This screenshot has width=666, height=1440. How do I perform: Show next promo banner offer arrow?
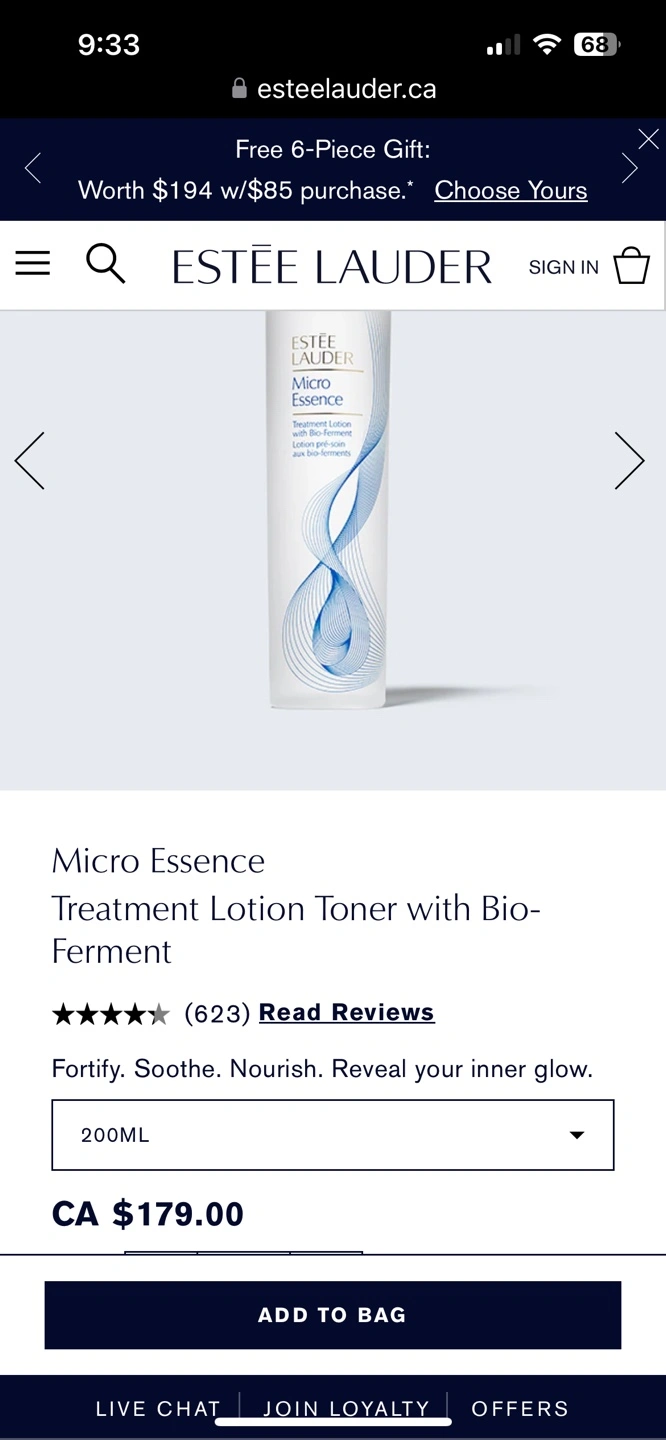629,168
